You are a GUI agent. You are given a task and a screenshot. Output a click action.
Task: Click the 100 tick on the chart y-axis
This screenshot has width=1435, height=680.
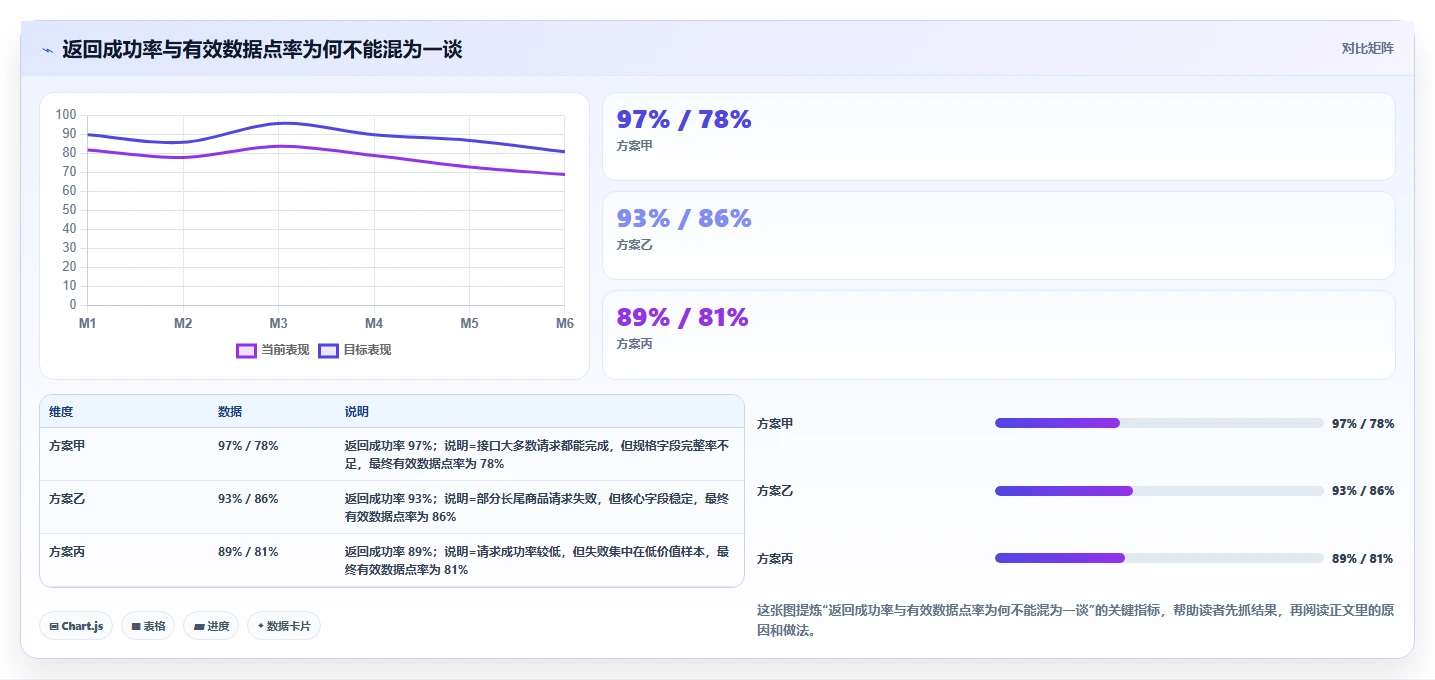[66, 115]
